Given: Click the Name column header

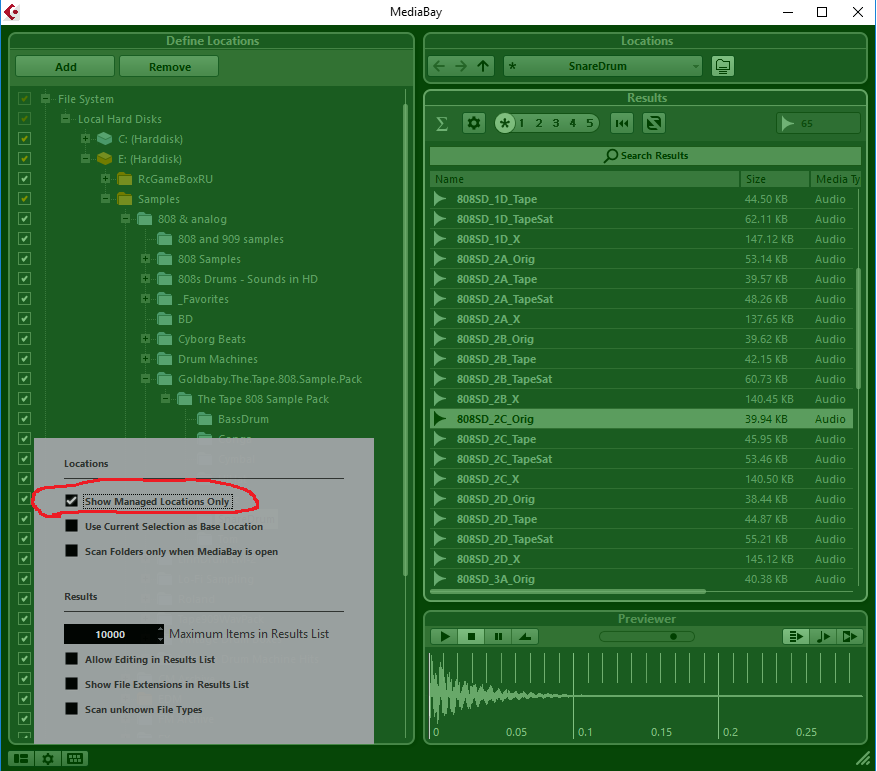Looking at the screenshot, I should [584, 179].
